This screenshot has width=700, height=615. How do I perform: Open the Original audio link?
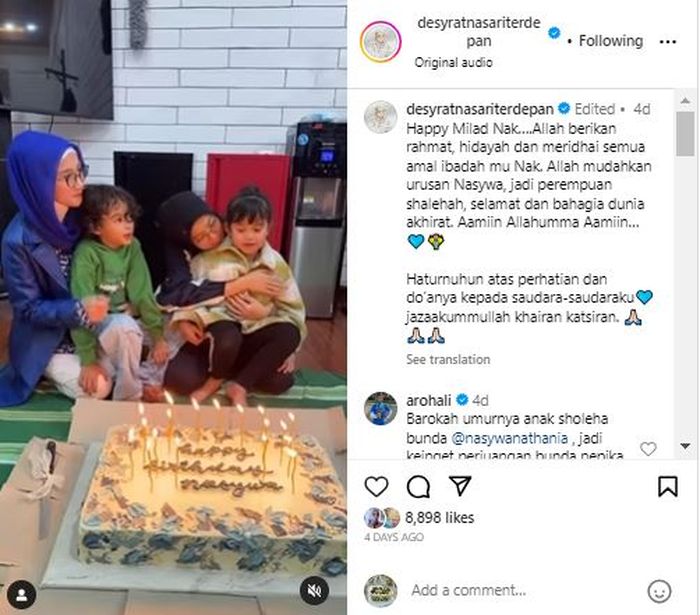(453, 62)
